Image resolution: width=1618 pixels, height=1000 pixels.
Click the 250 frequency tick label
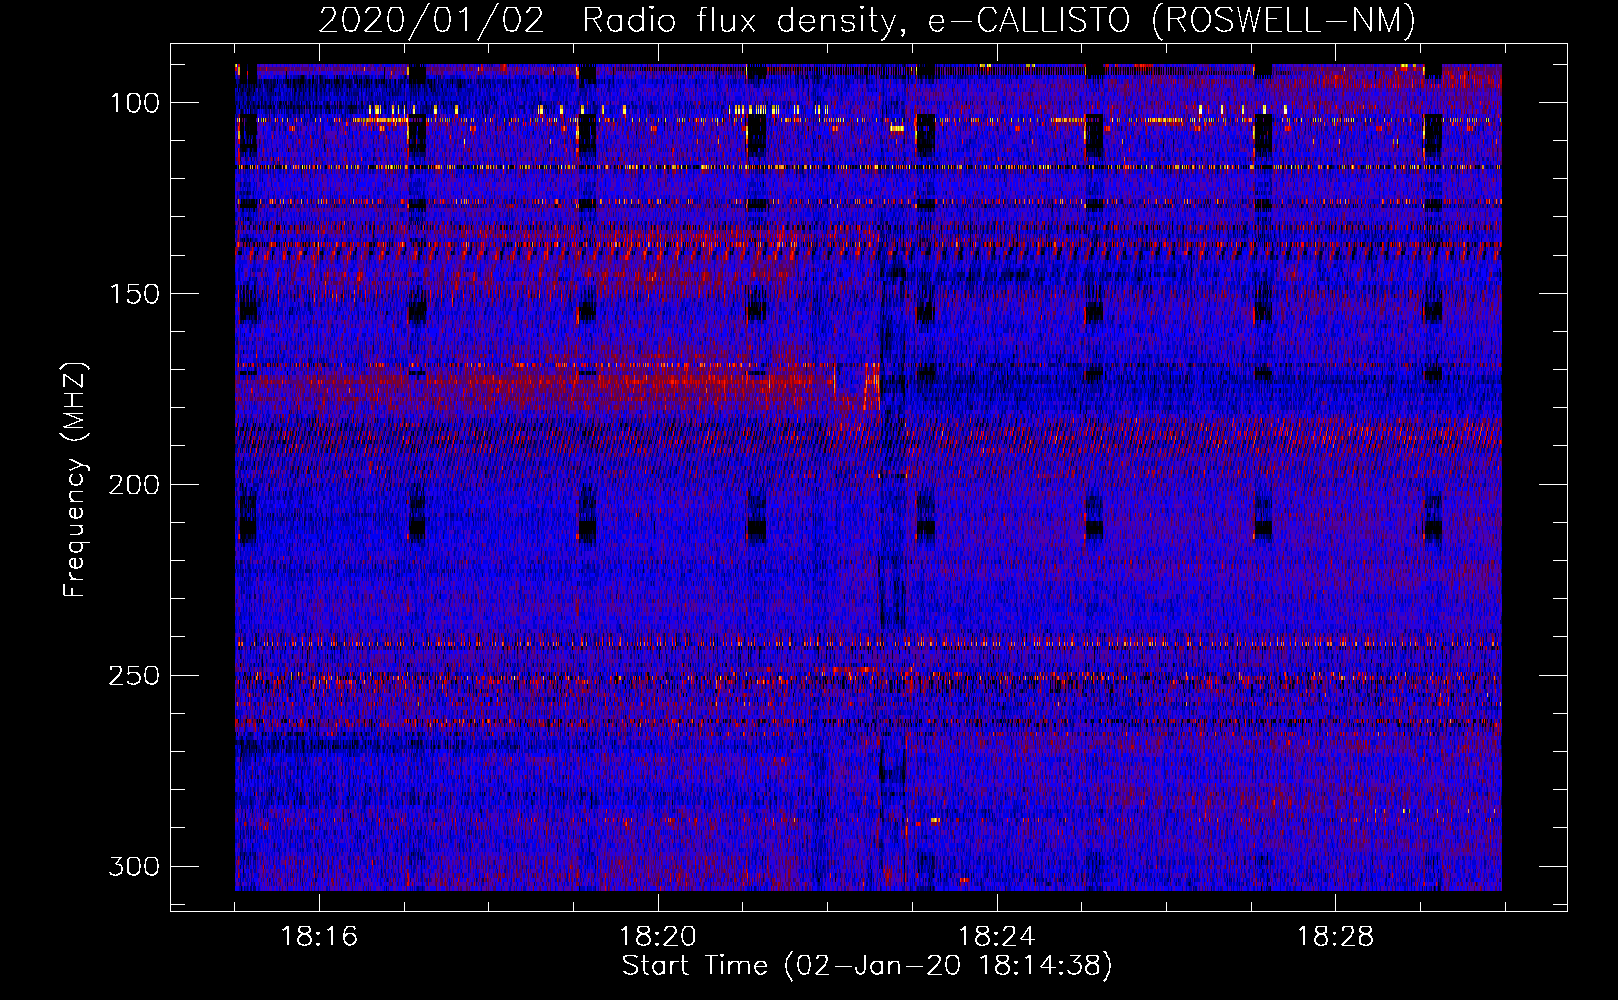click(x=134, y=676)
